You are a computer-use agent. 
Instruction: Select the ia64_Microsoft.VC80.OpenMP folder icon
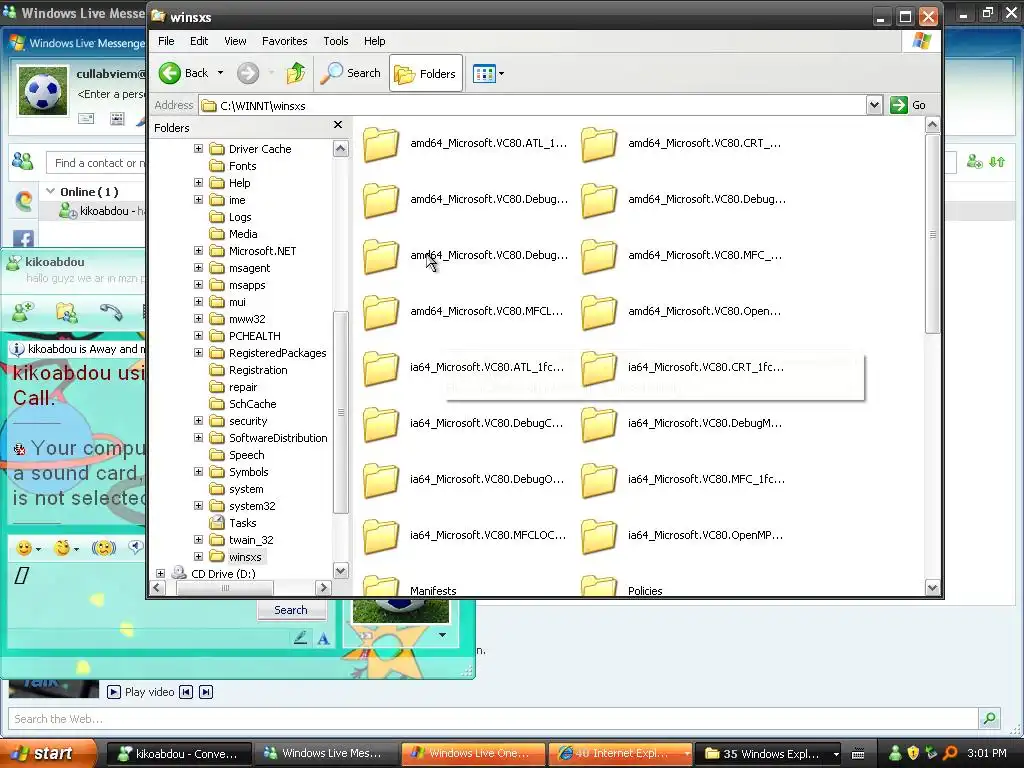[x=599, y=537]
